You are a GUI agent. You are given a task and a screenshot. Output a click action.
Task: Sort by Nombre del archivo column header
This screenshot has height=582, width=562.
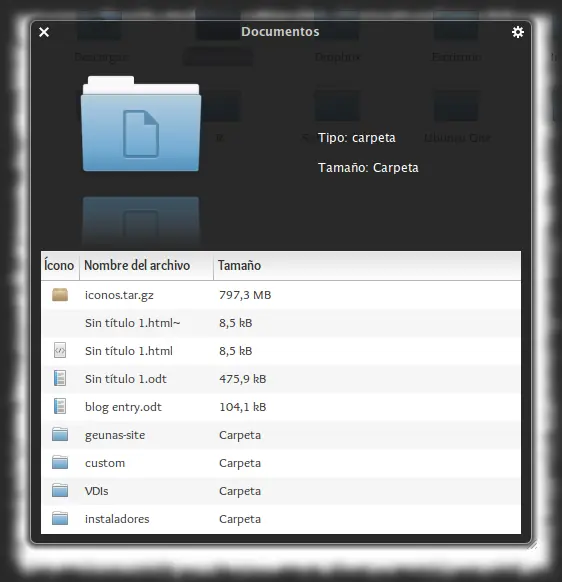[146, 265]
